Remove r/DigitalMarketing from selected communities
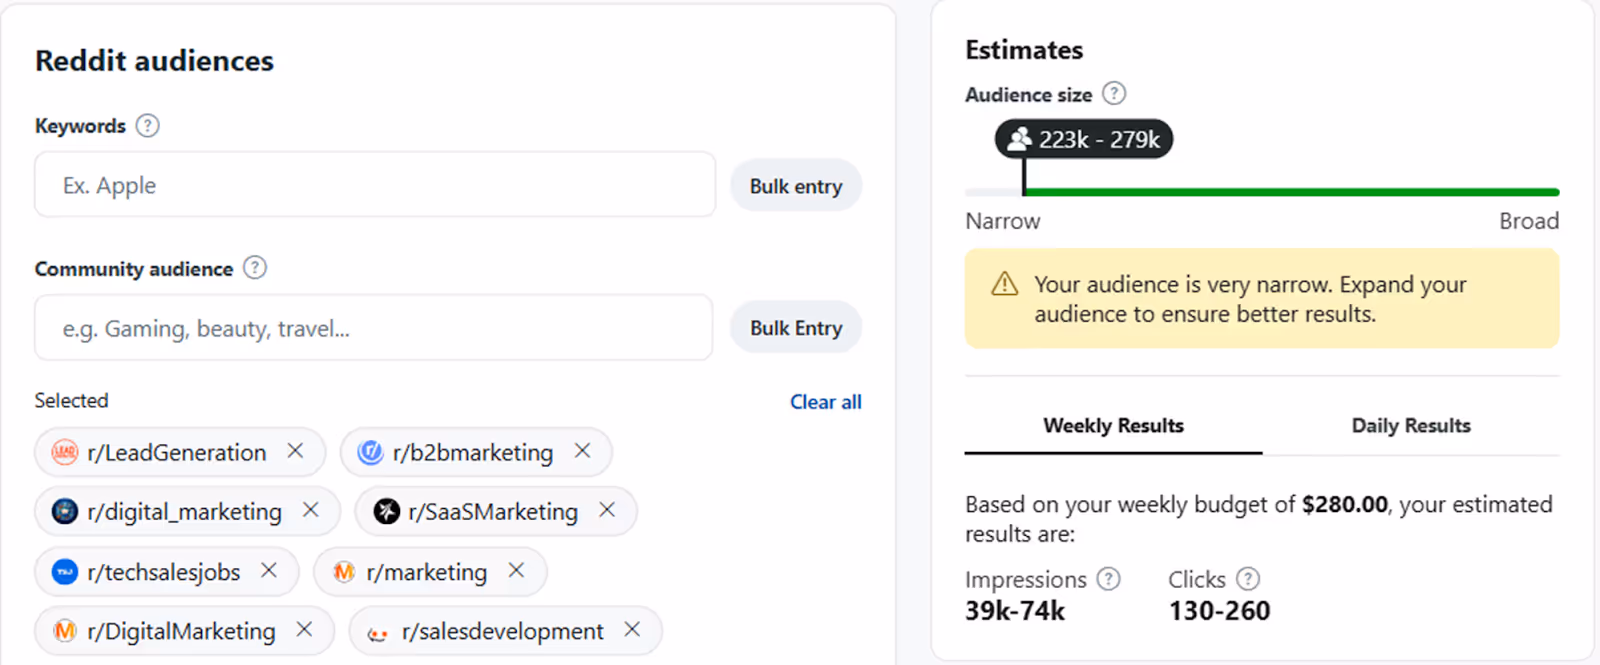The image size is (1600, 665). click(x=304, y=629)
